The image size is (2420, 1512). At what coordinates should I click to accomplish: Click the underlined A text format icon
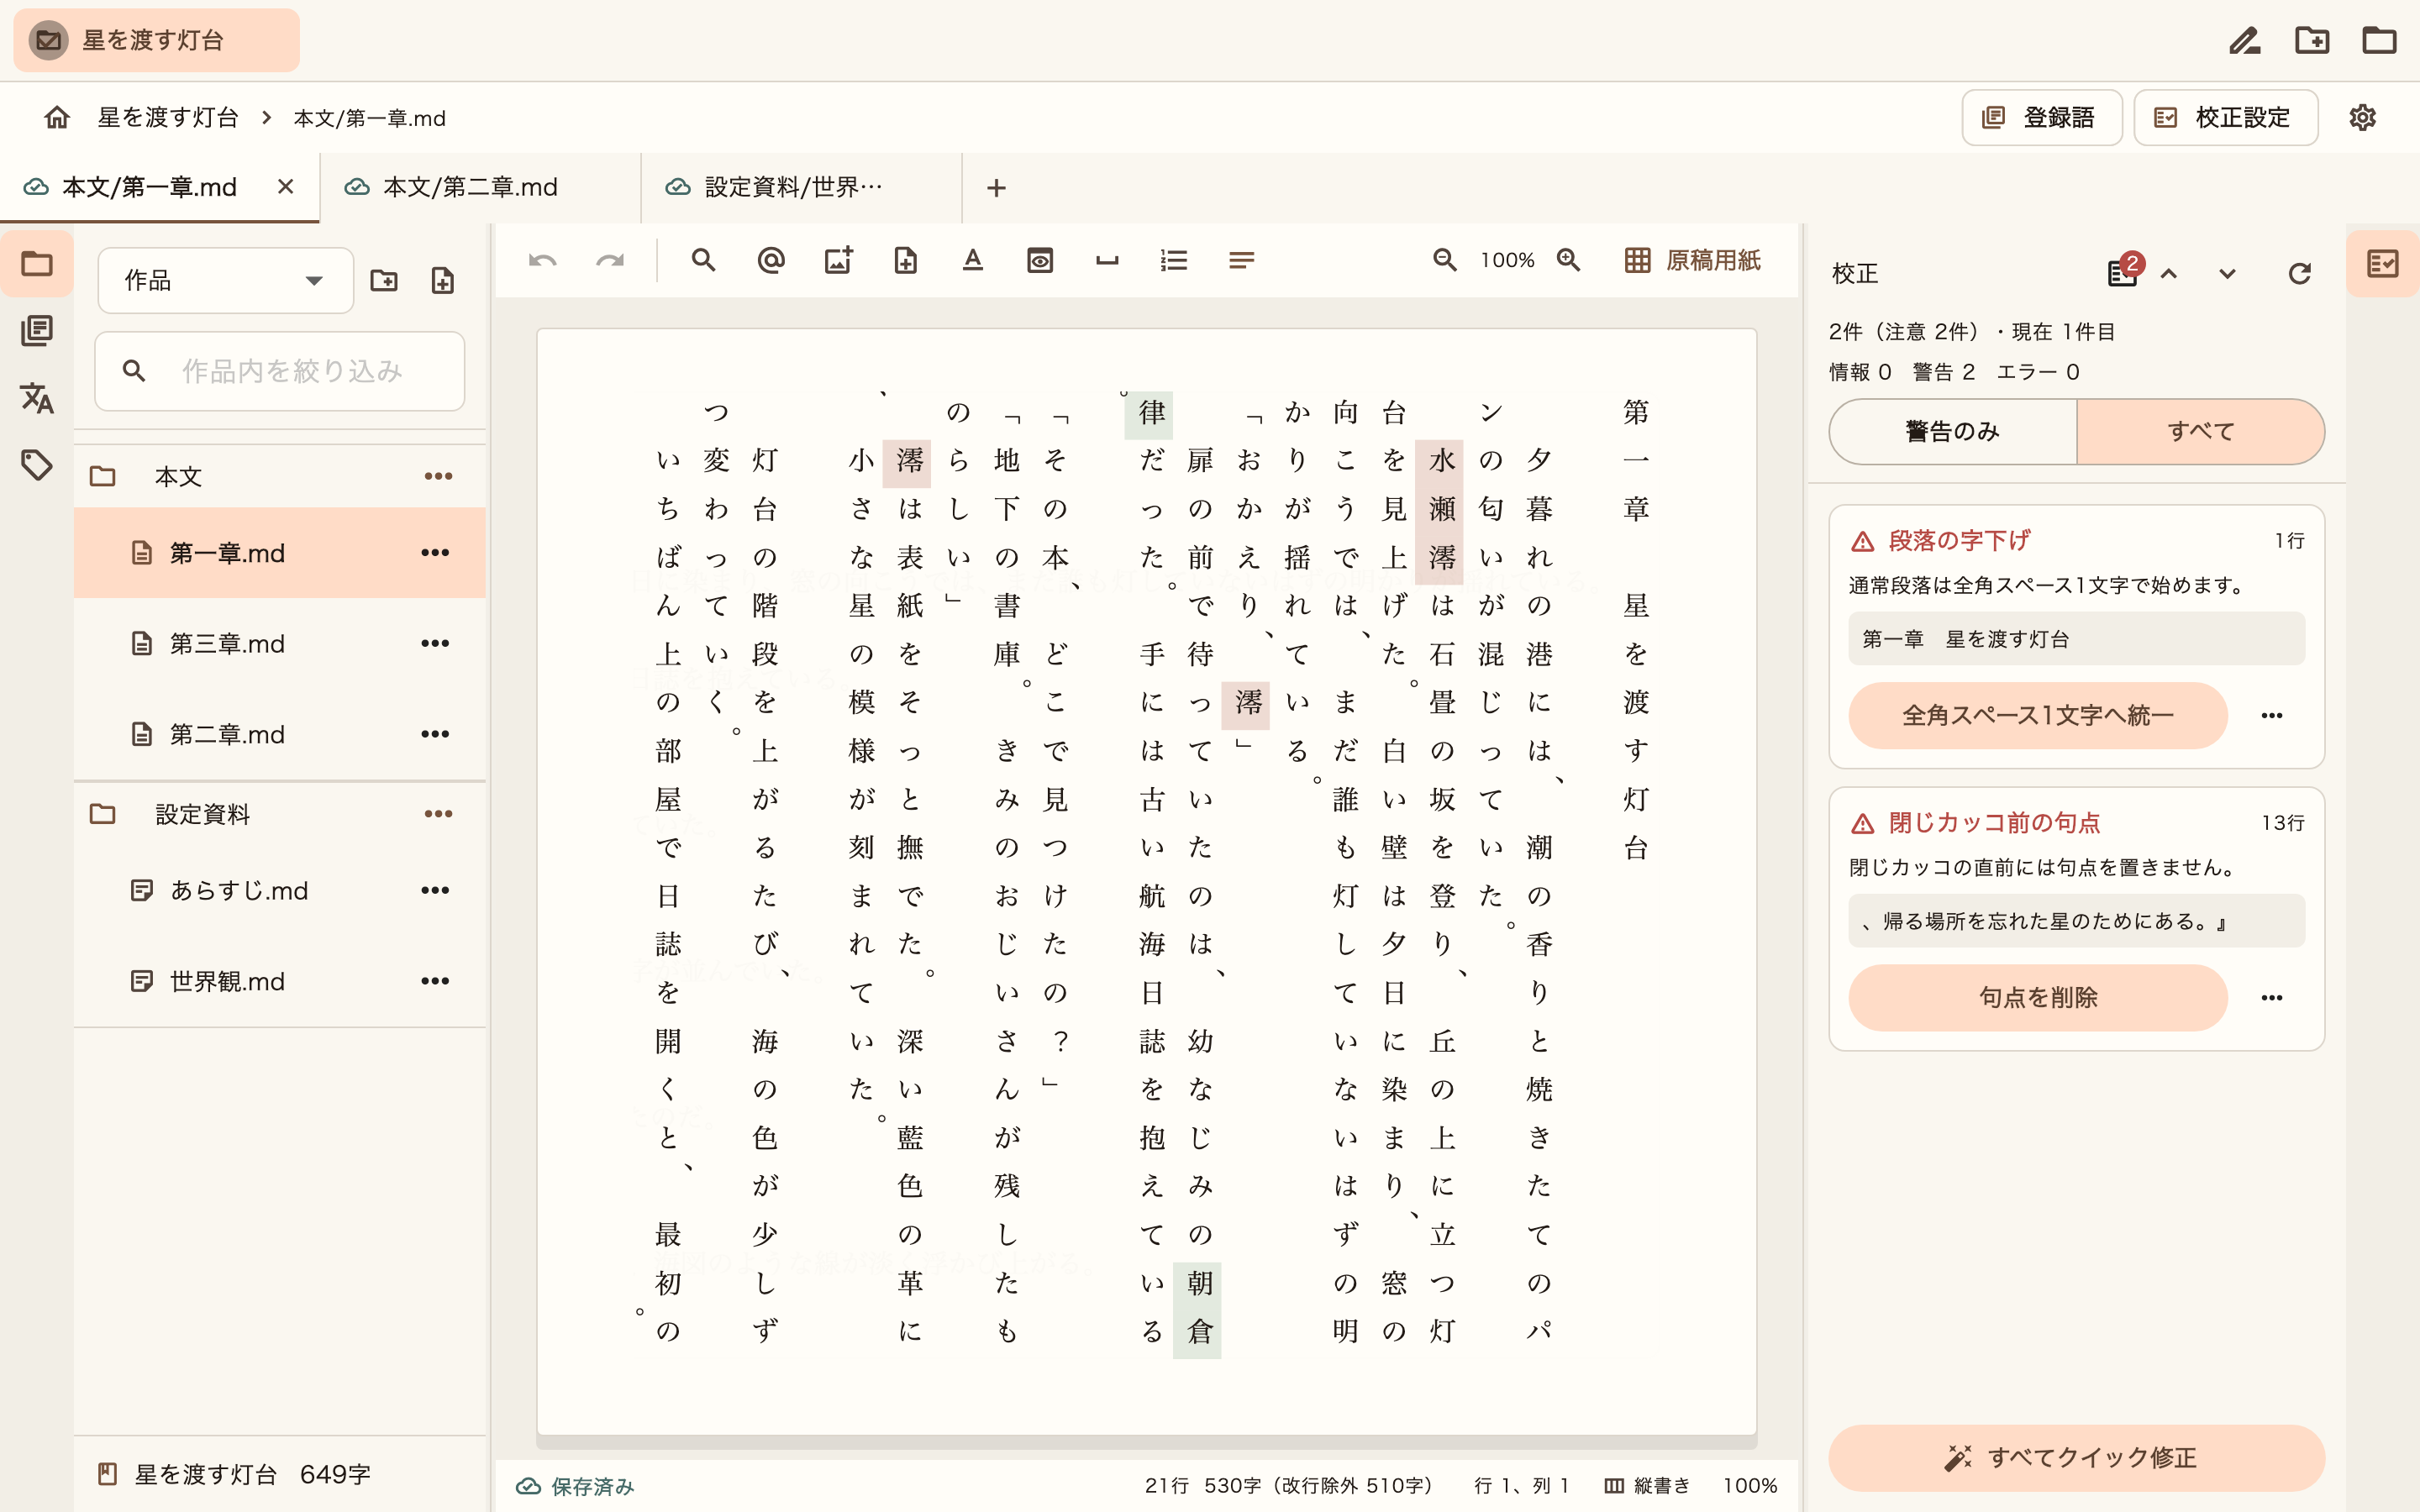972,261
